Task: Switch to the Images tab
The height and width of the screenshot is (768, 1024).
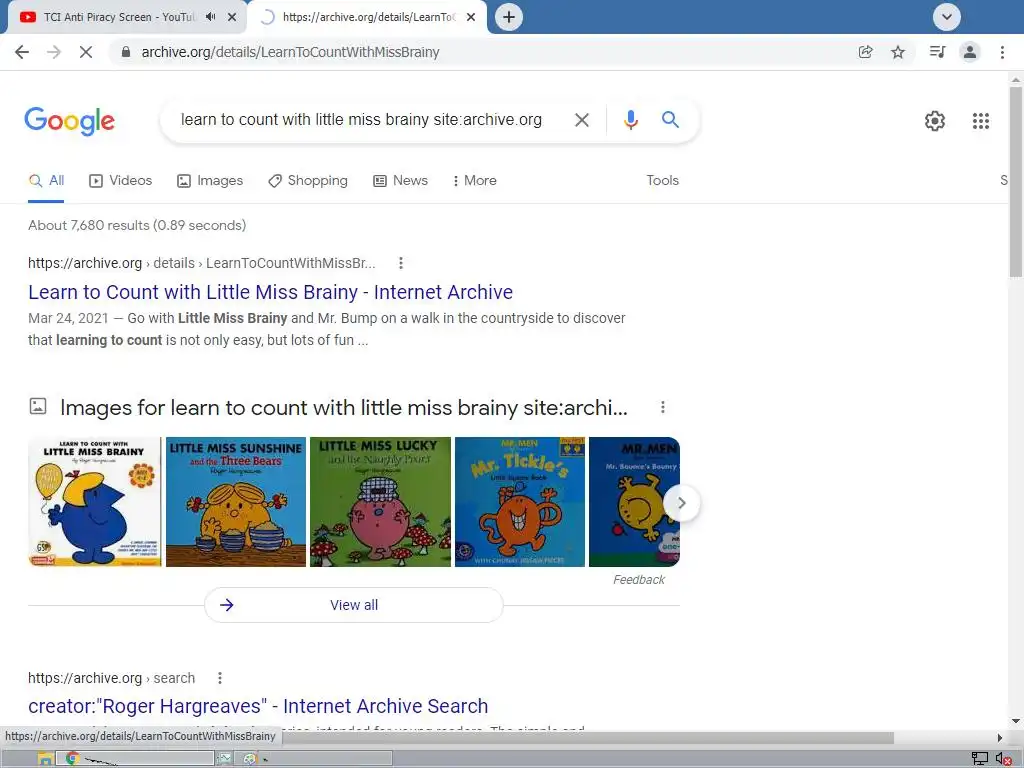Action: pos(210,181)
